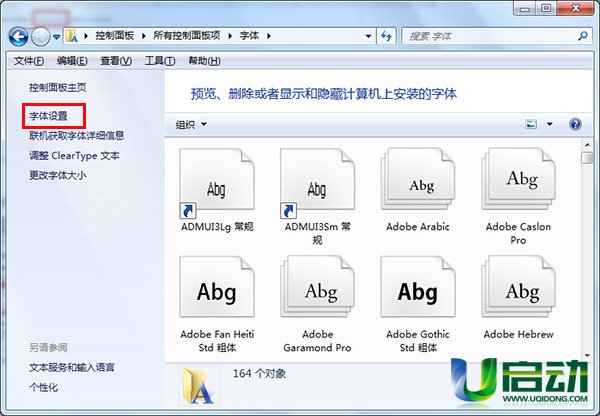Click the Fonts folder icon in address bar

click(x=72, y=36)
